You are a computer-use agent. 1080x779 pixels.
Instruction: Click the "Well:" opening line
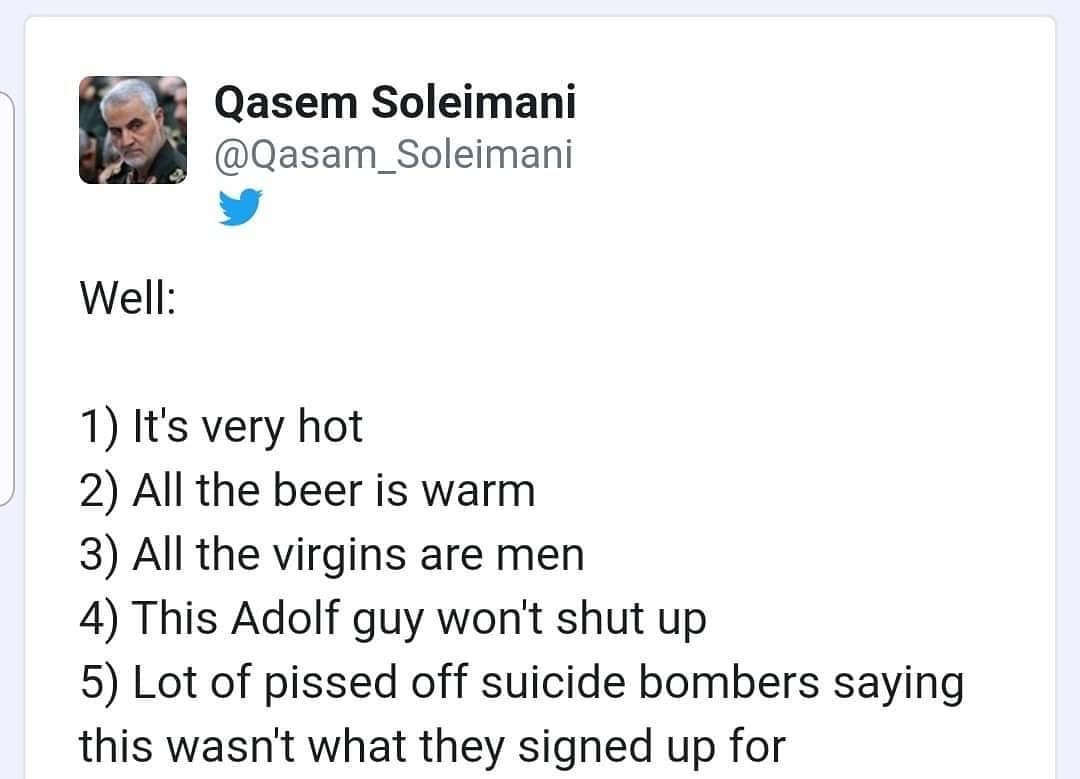(x=128, y=298)
